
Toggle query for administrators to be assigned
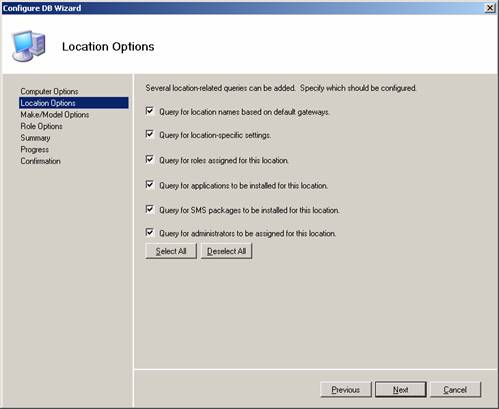(150, 232)
